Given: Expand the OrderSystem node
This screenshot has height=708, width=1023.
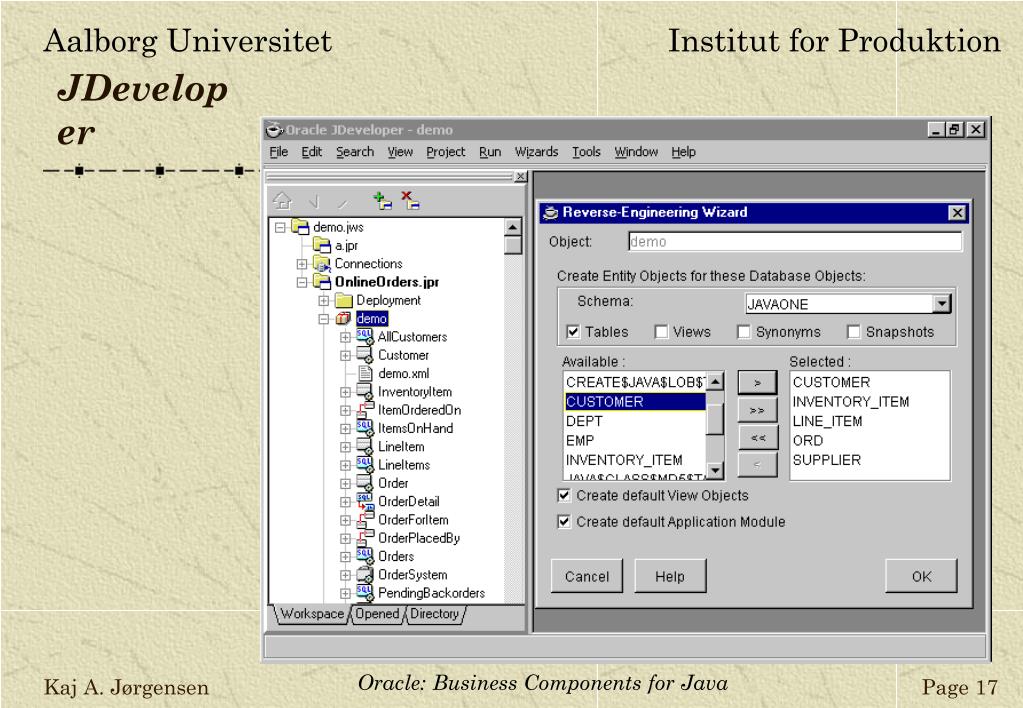Looking at the screenshot, I should pos(345,575).
